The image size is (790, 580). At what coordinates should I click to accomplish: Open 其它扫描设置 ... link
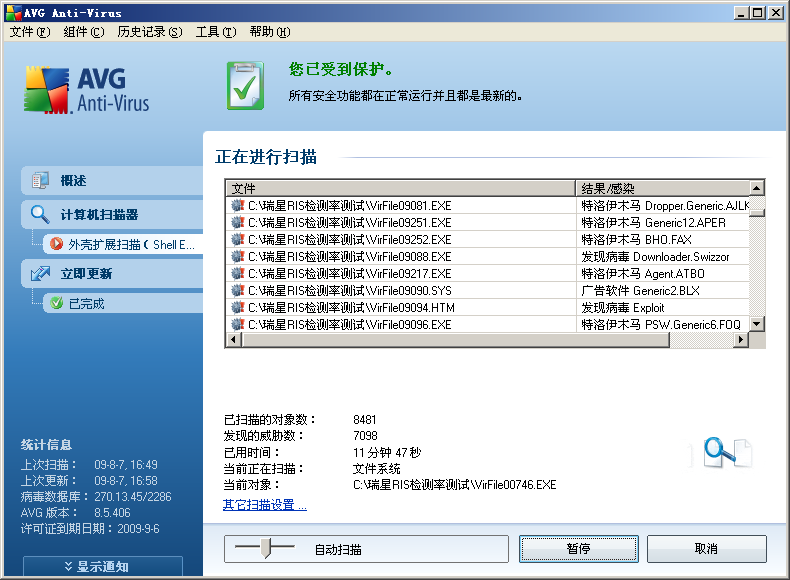coord(265,504)
